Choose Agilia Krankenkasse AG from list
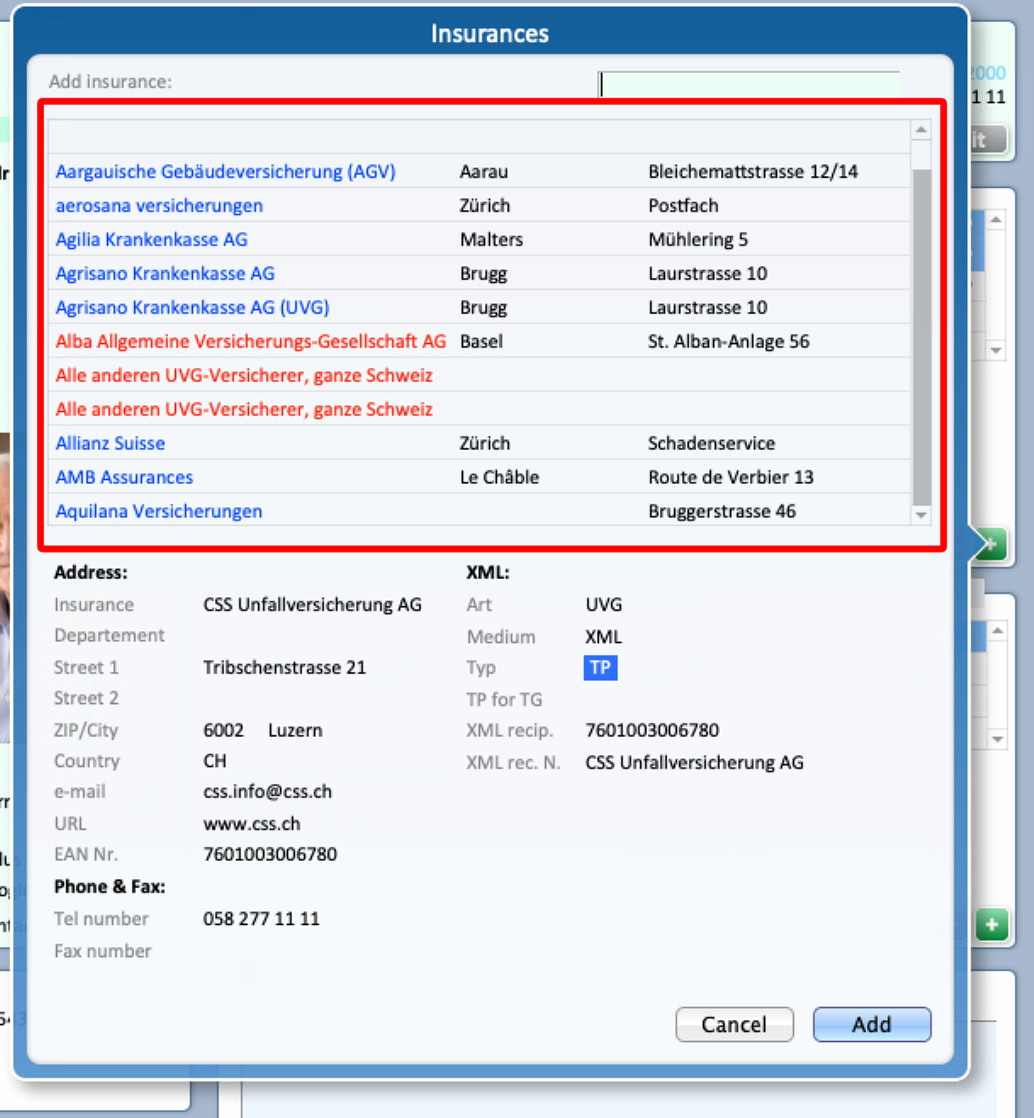This screenshot has height=1118, width=1034. click(479, 240)
